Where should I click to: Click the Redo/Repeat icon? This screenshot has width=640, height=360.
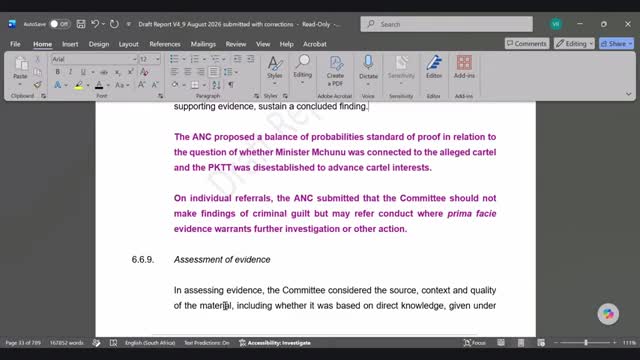tap(114, 24)
